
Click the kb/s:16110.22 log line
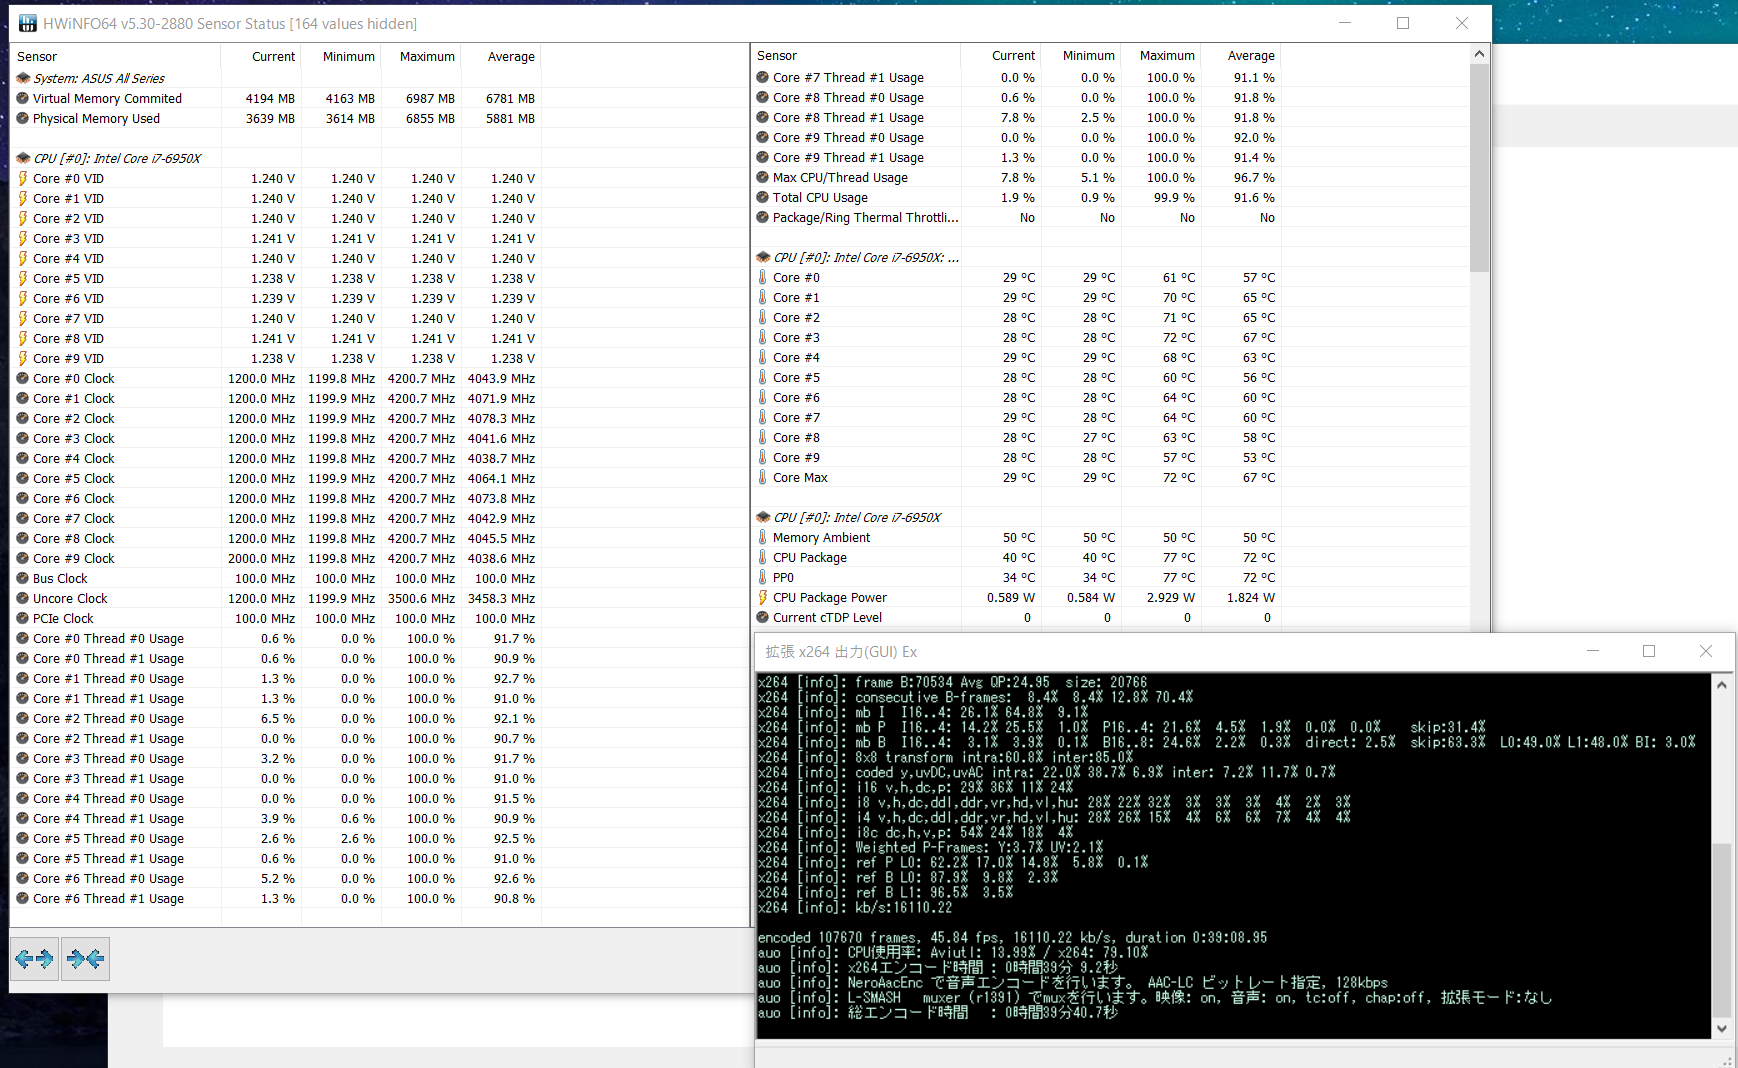point(855,907)
